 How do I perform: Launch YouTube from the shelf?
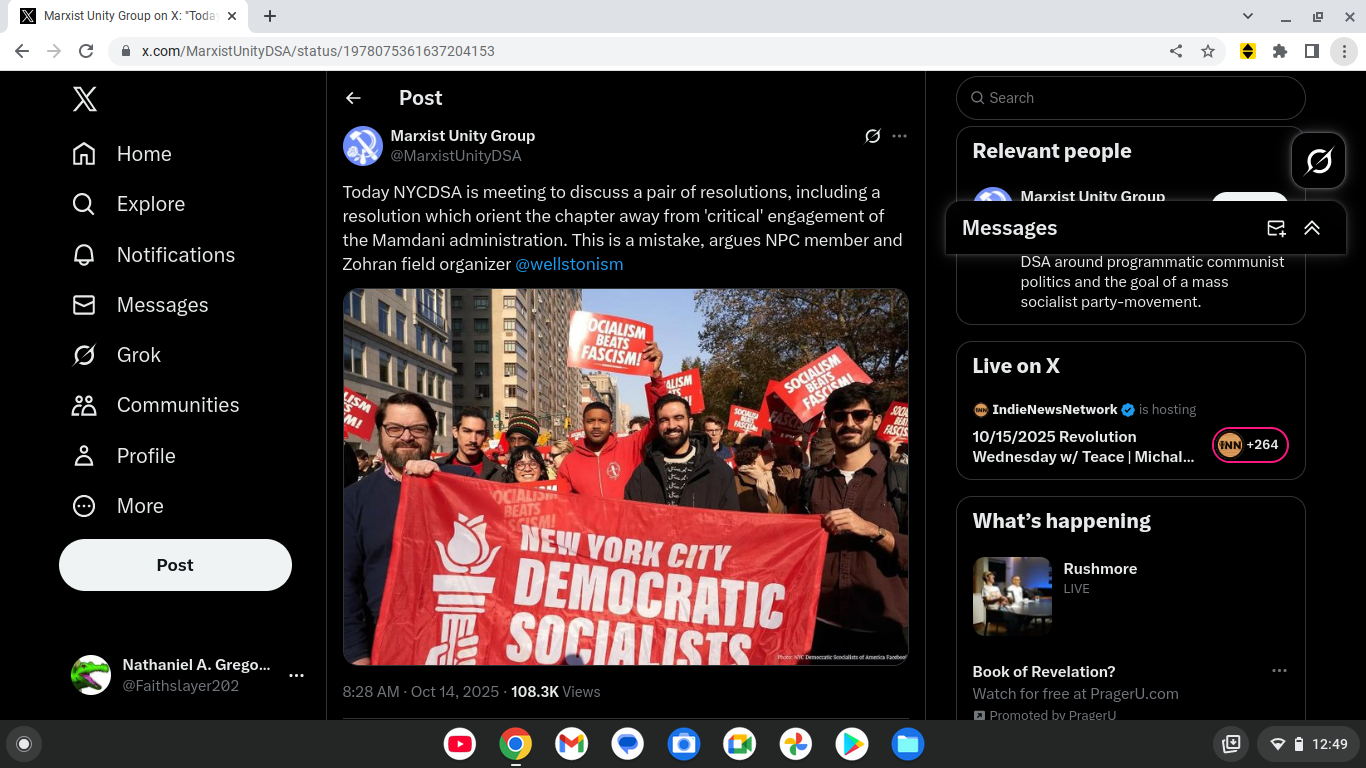pyautogui.click(x=460, y=744)
